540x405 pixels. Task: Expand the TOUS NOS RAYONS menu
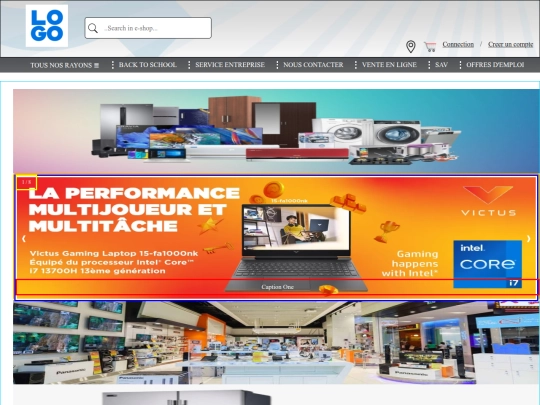point(64,65)
